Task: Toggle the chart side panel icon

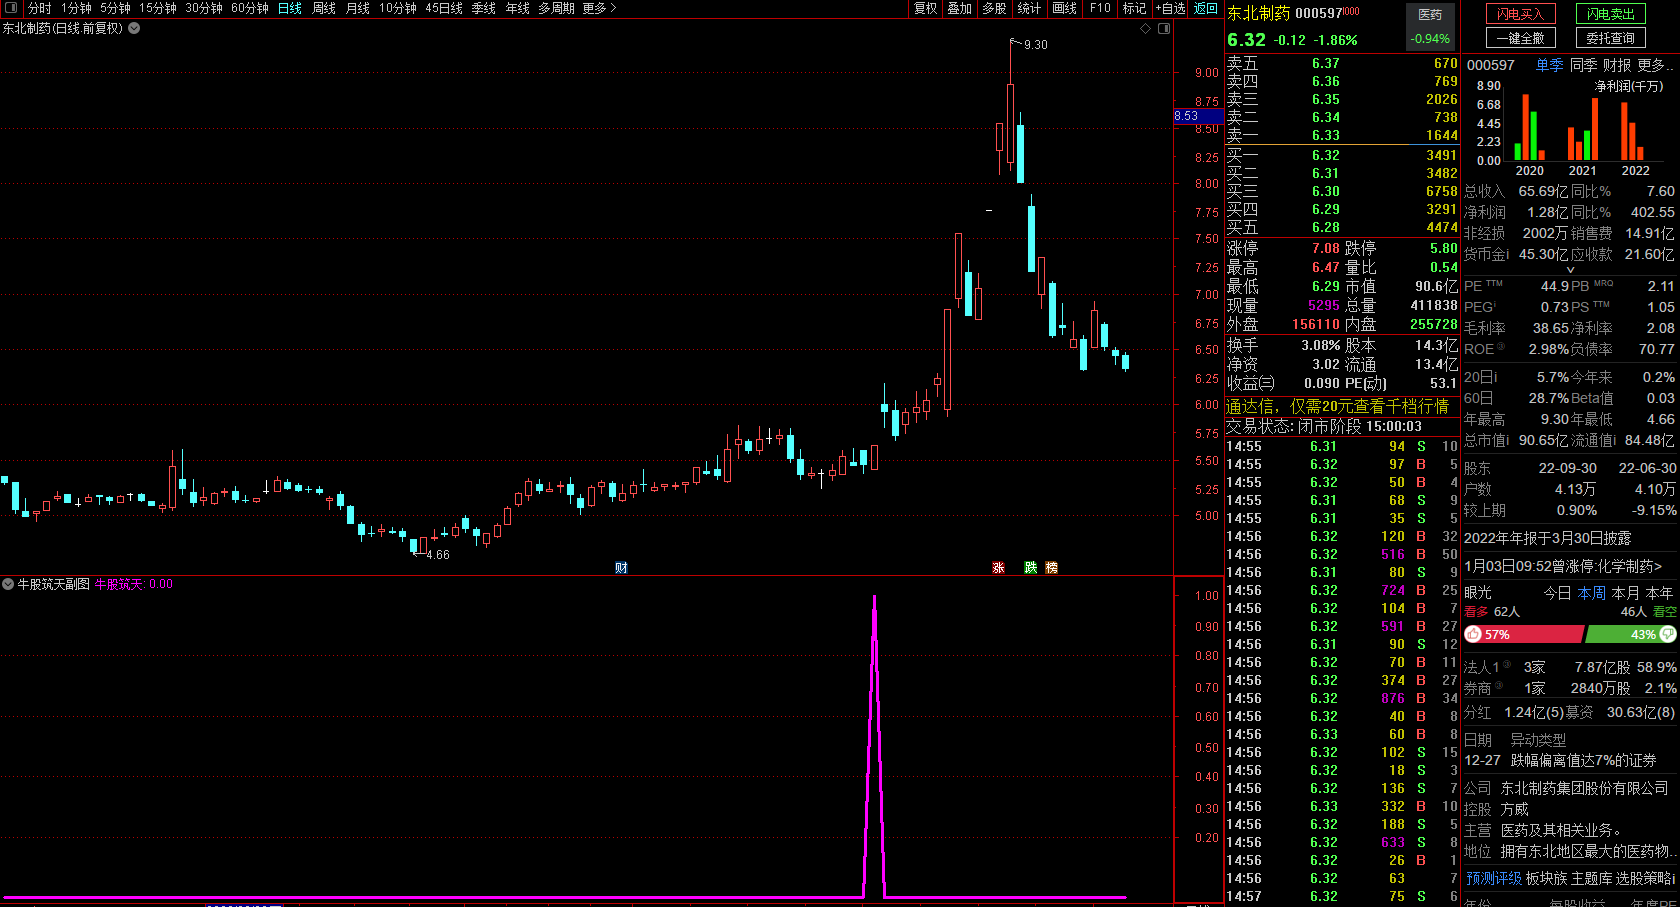Action: [x=1164, y=28]
